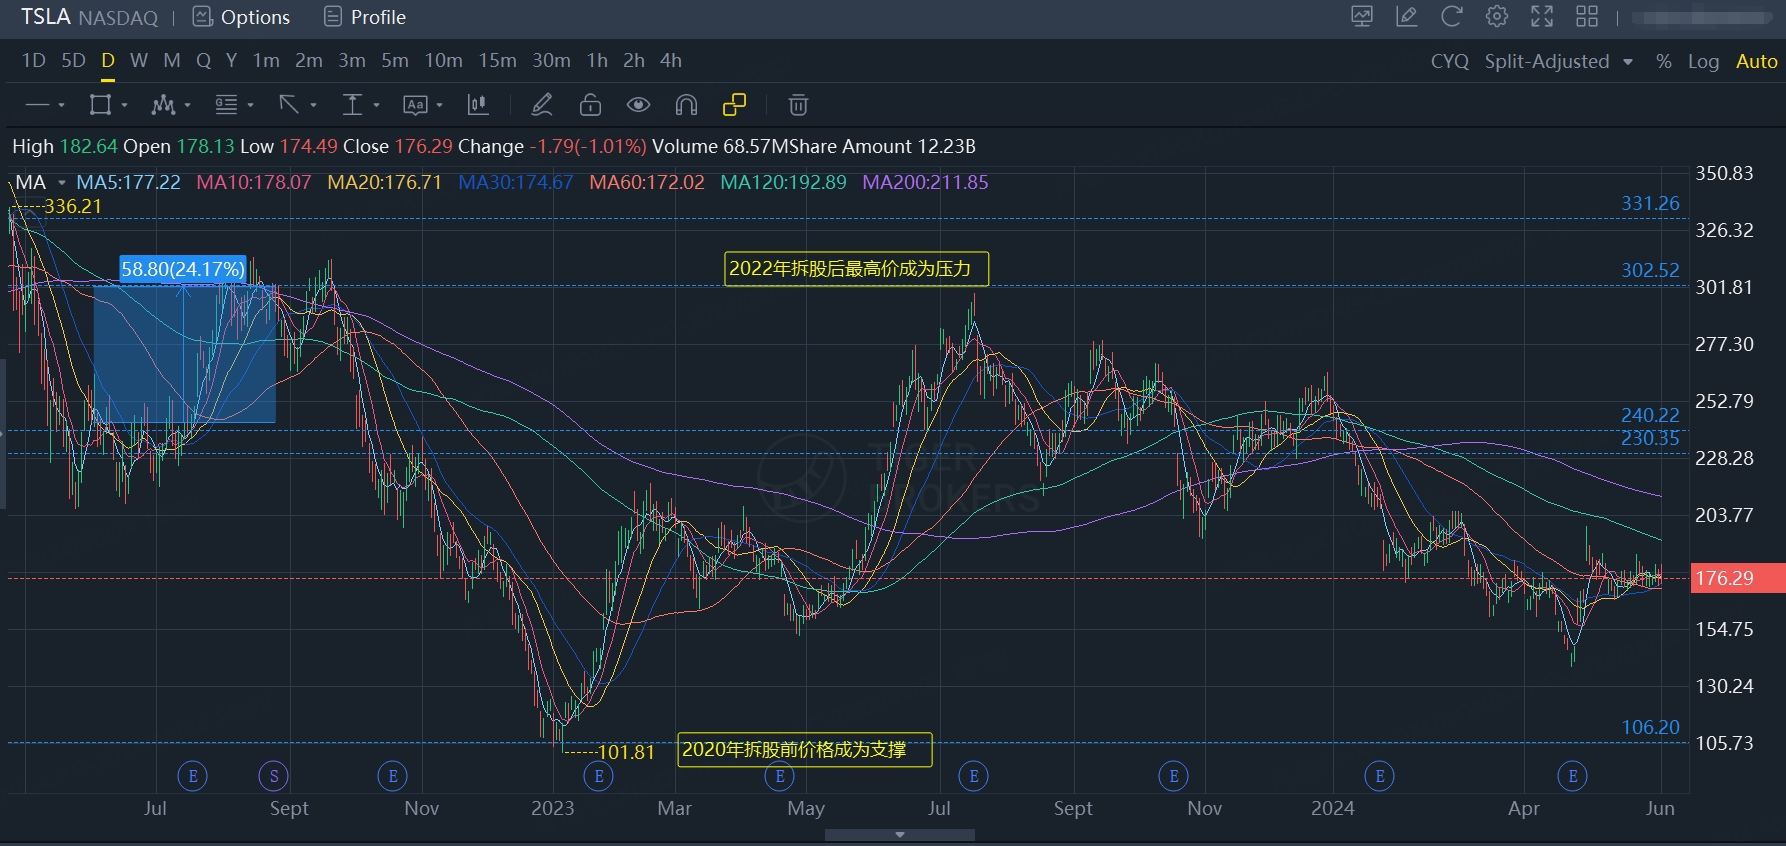Image resolution: width=1786 pixels, height=846 pixels.
Task: Select the price range measure tool
Action: tap(352, 105)
